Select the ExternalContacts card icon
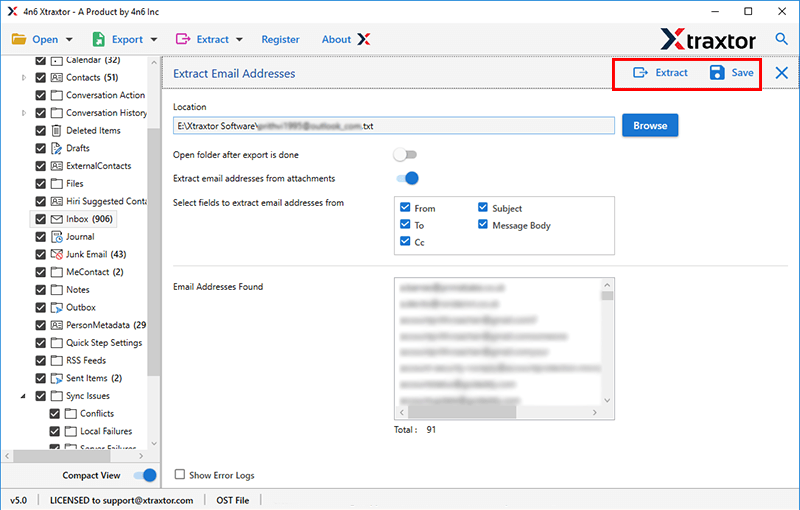Screen dimensions: 800x510 tap(57, 166)
